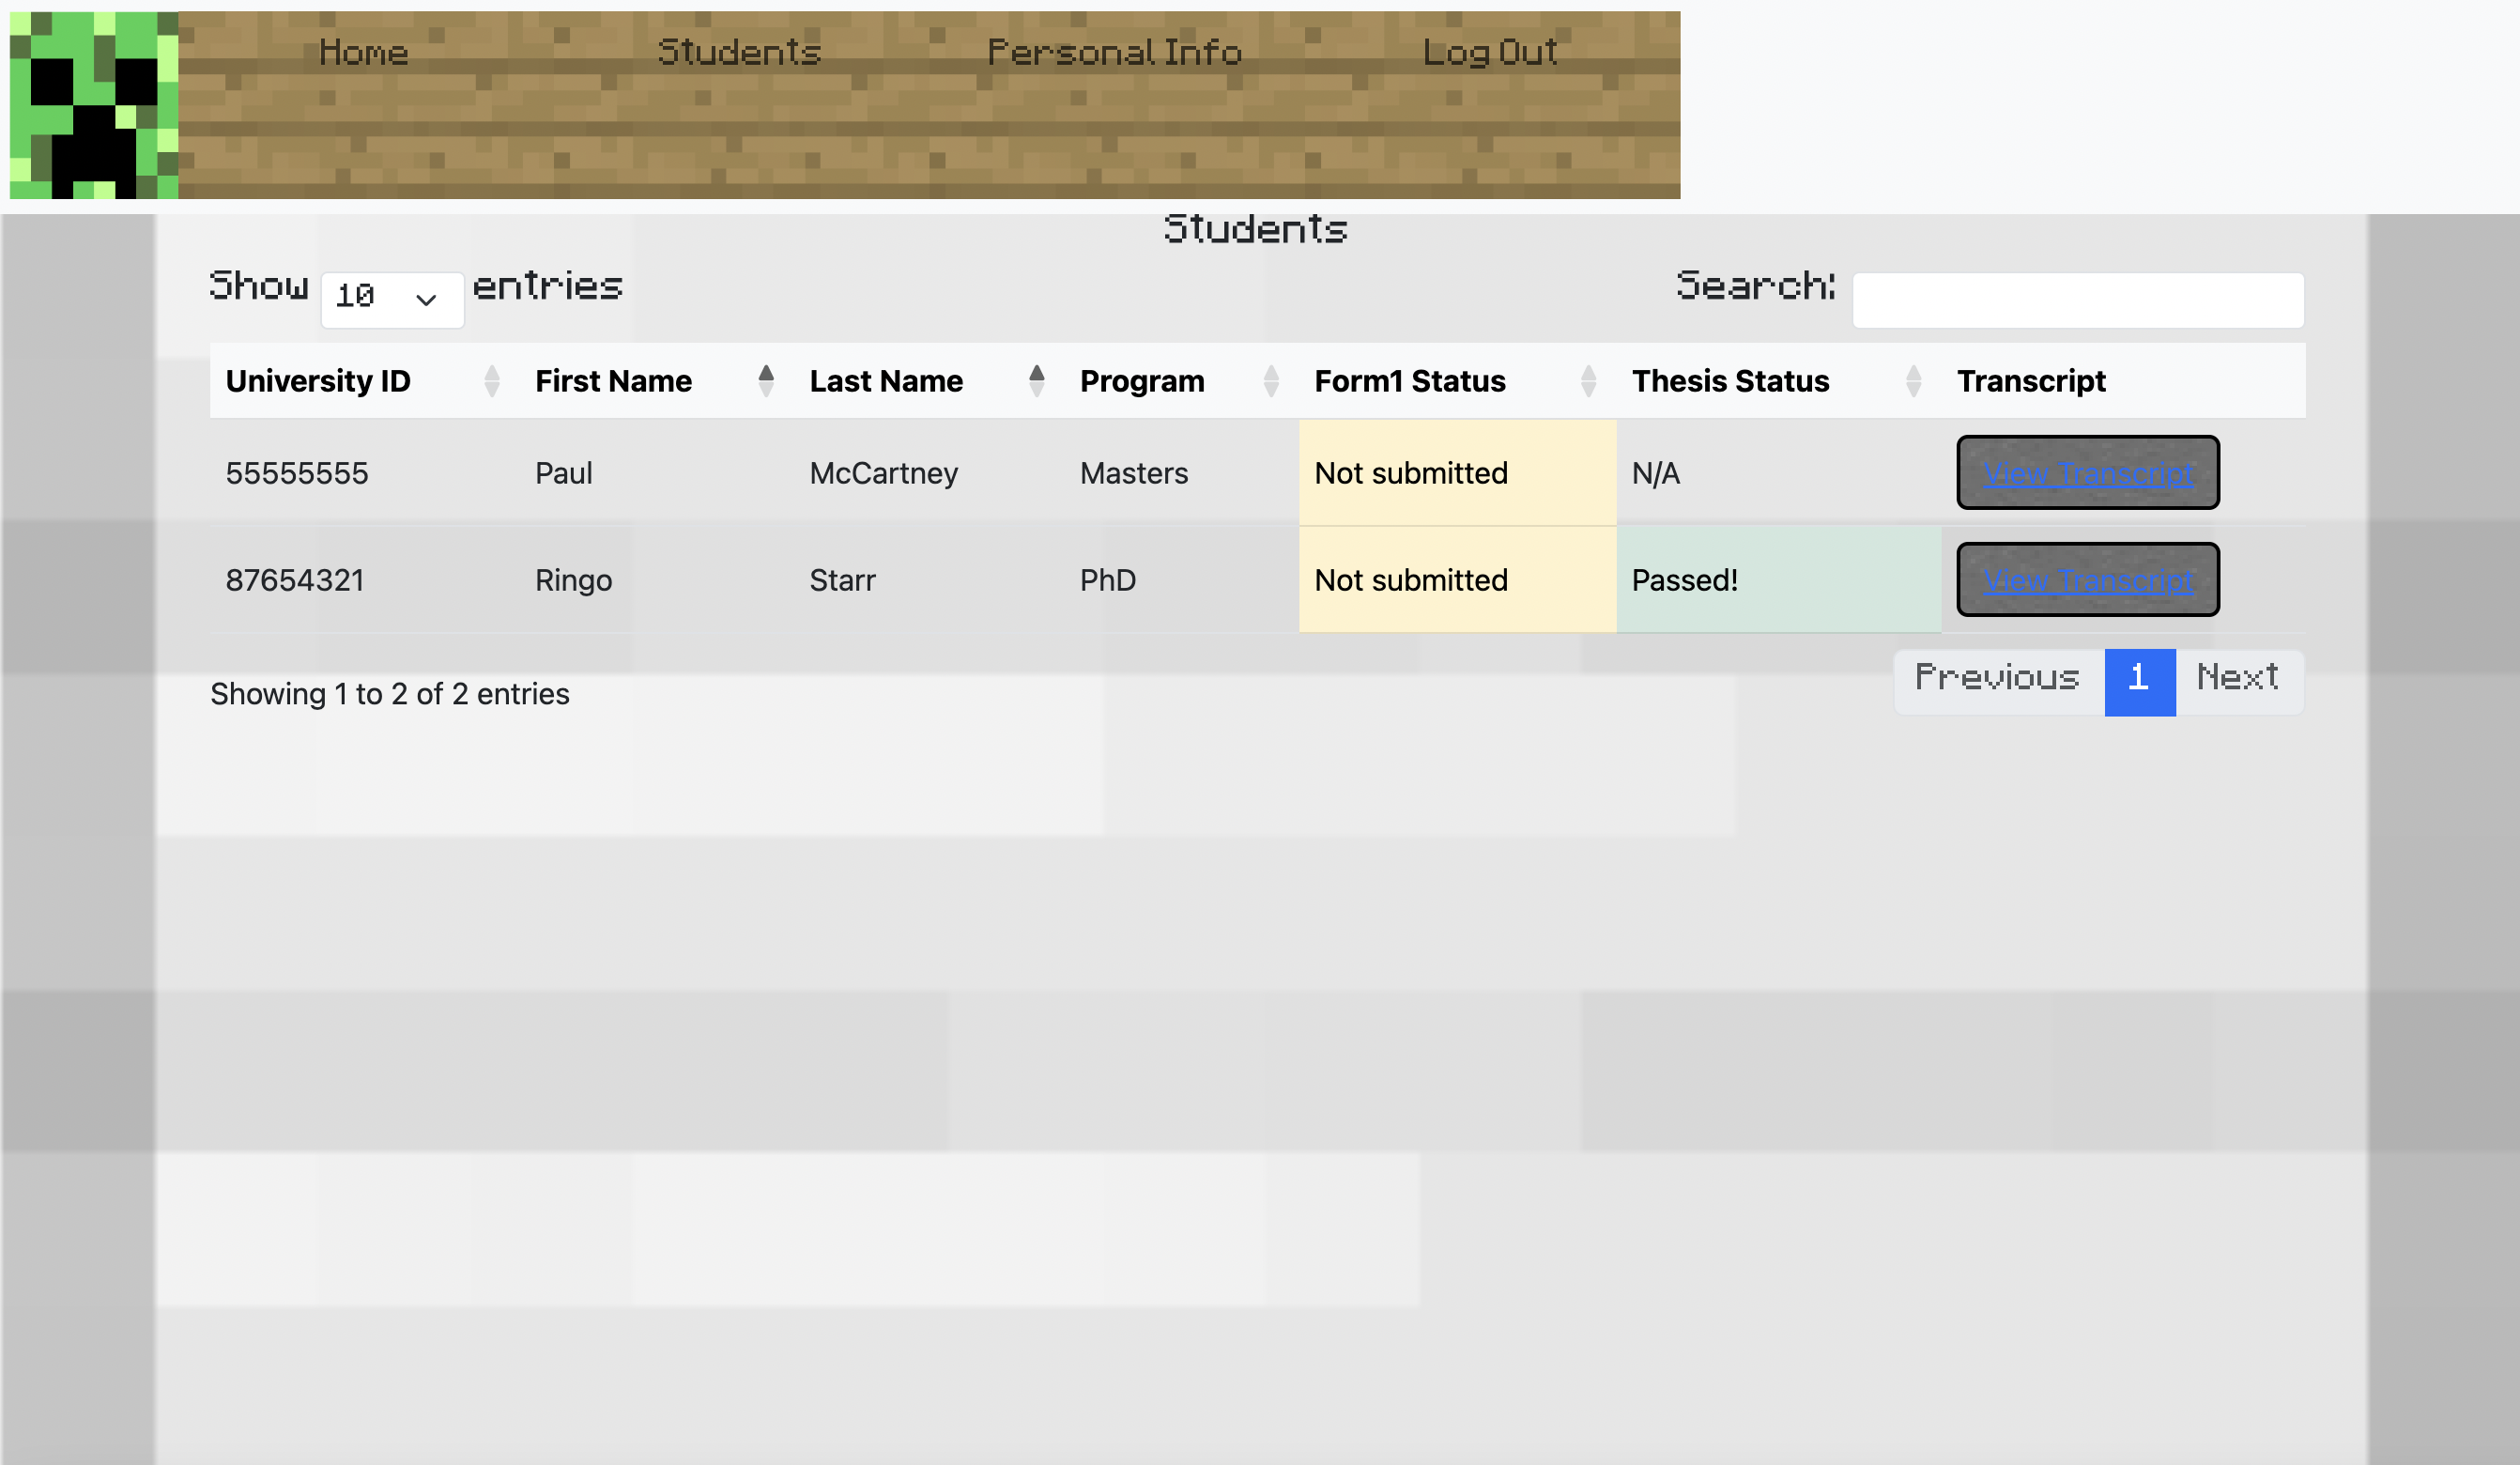
Task: Click first name Paul
Action: click(564, 472)
